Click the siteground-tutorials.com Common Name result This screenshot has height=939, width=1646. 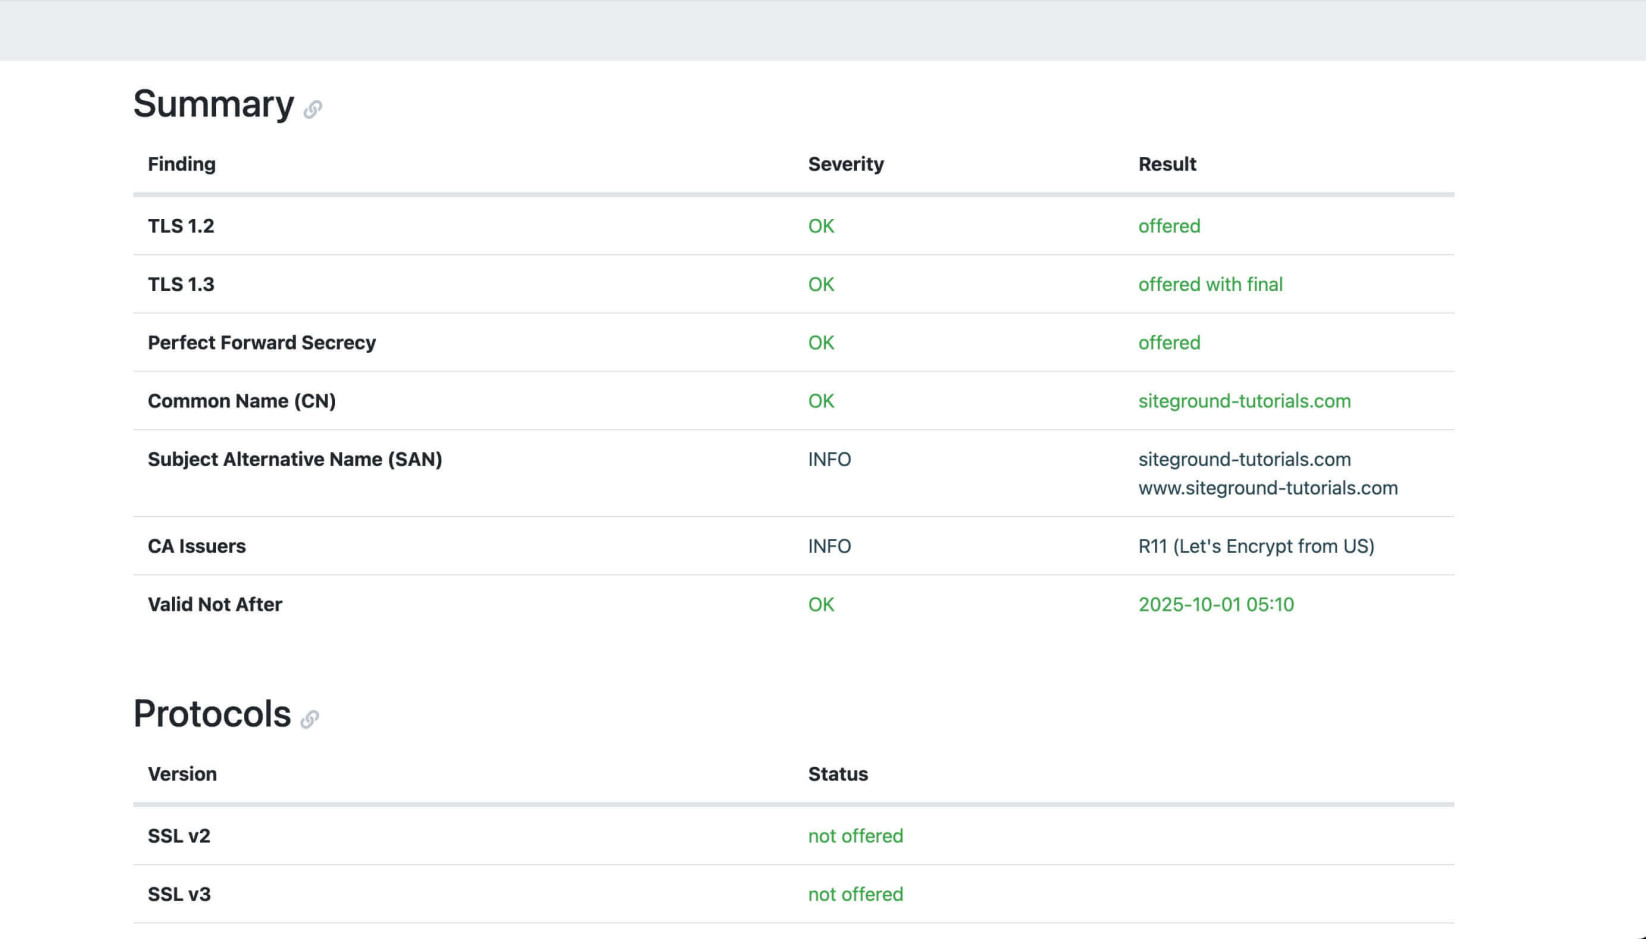pyautogui.click(x=1244, y=401)
